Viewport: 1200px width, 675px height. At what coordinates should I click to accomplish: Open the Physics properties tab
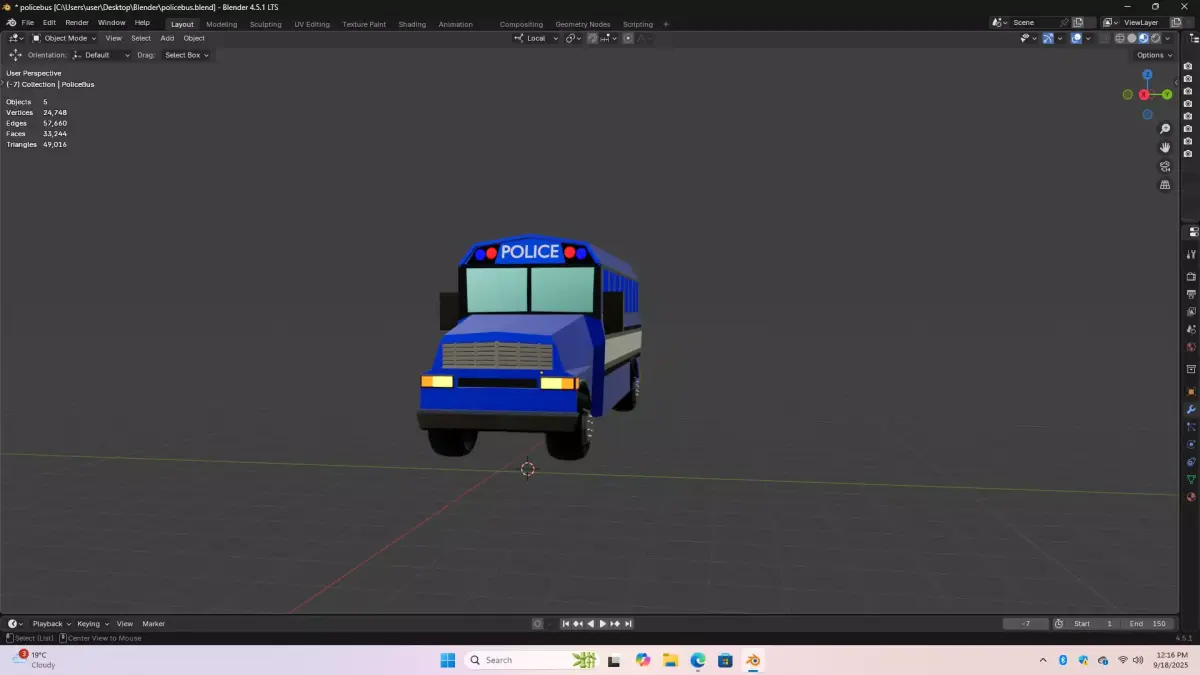(x=1191, y=444)
